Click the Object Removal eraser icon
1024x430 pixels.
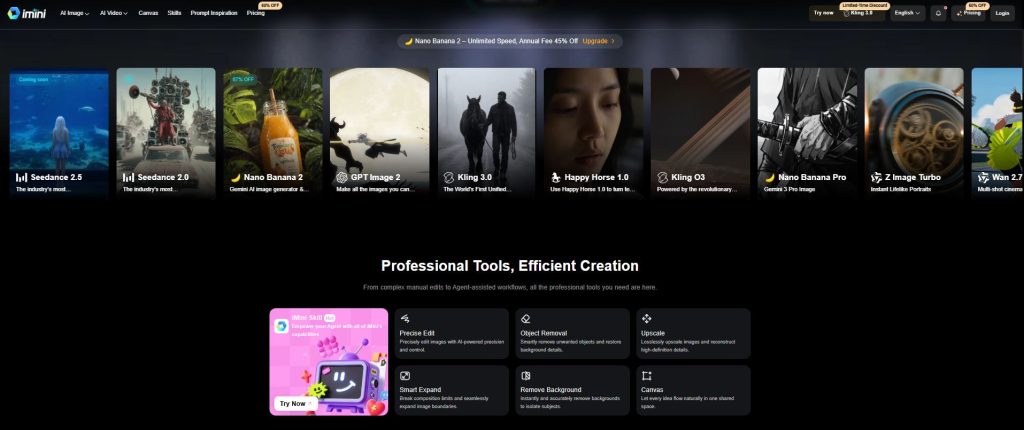point(526,319)
